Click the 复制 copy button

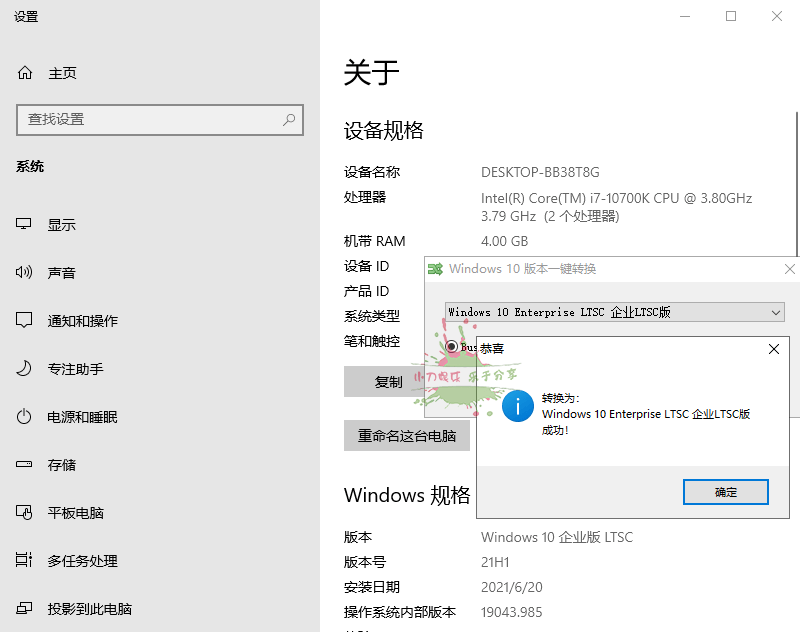tap(388, 382)
